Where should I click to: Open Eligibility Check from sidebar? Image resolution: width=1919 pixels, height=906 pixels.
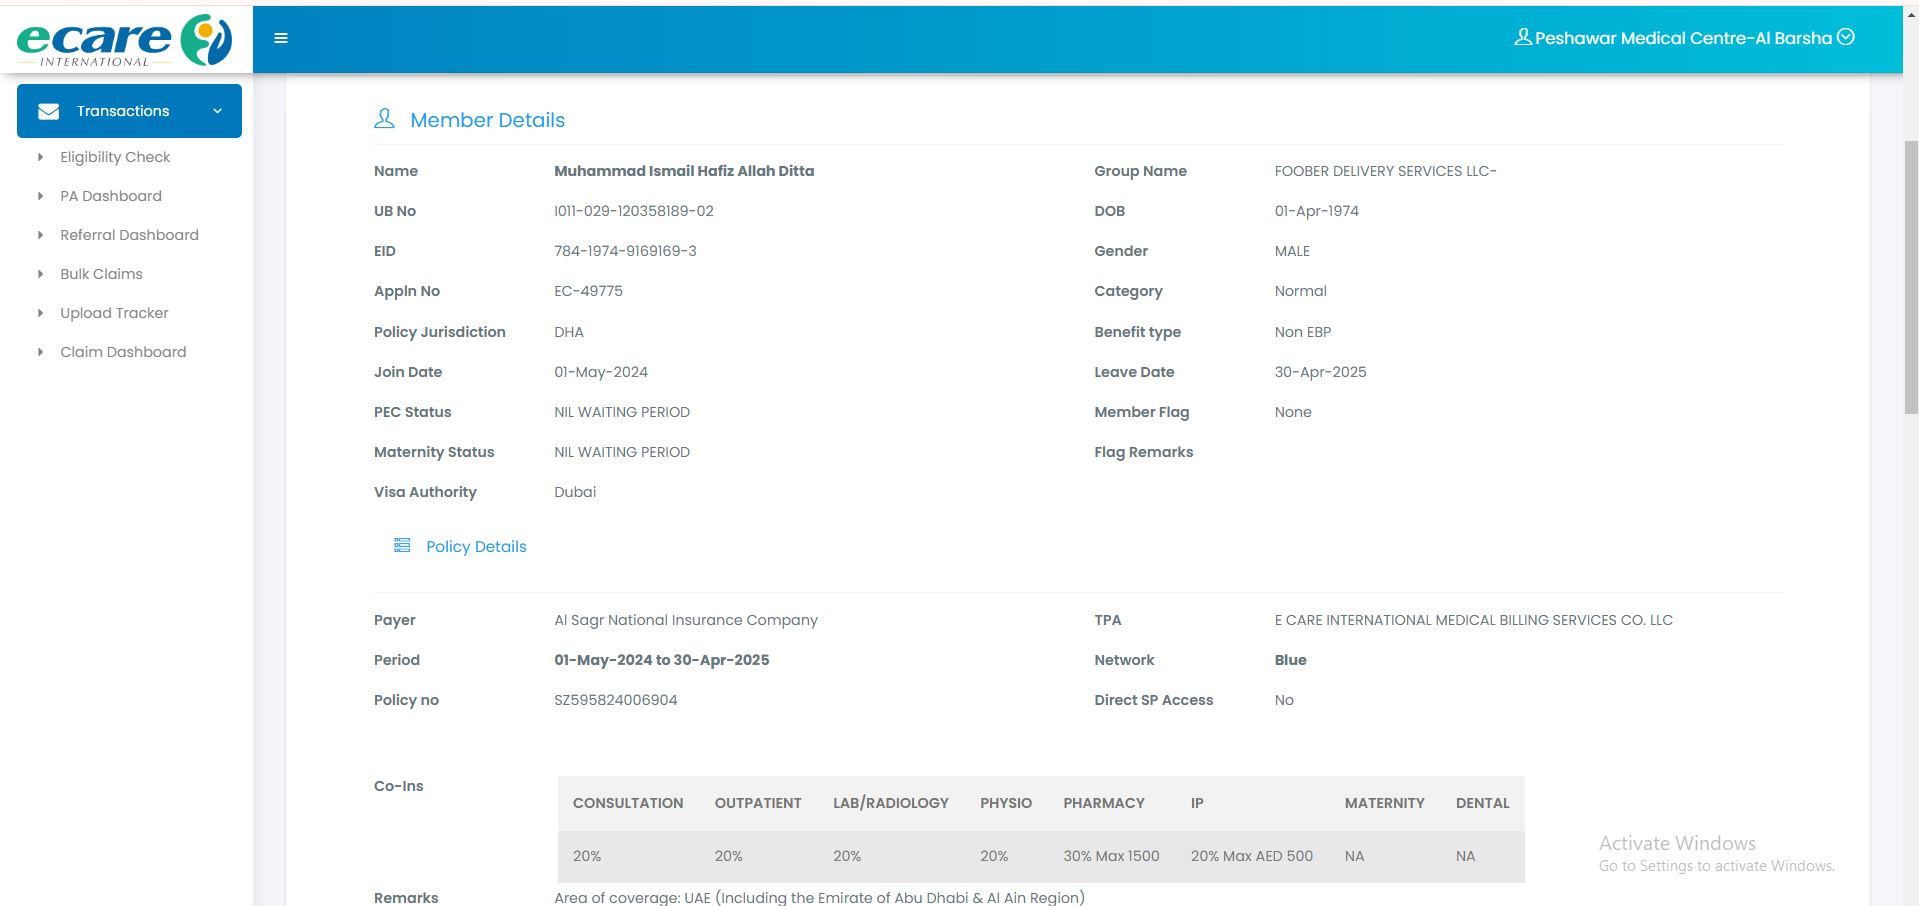coord(115,157)
